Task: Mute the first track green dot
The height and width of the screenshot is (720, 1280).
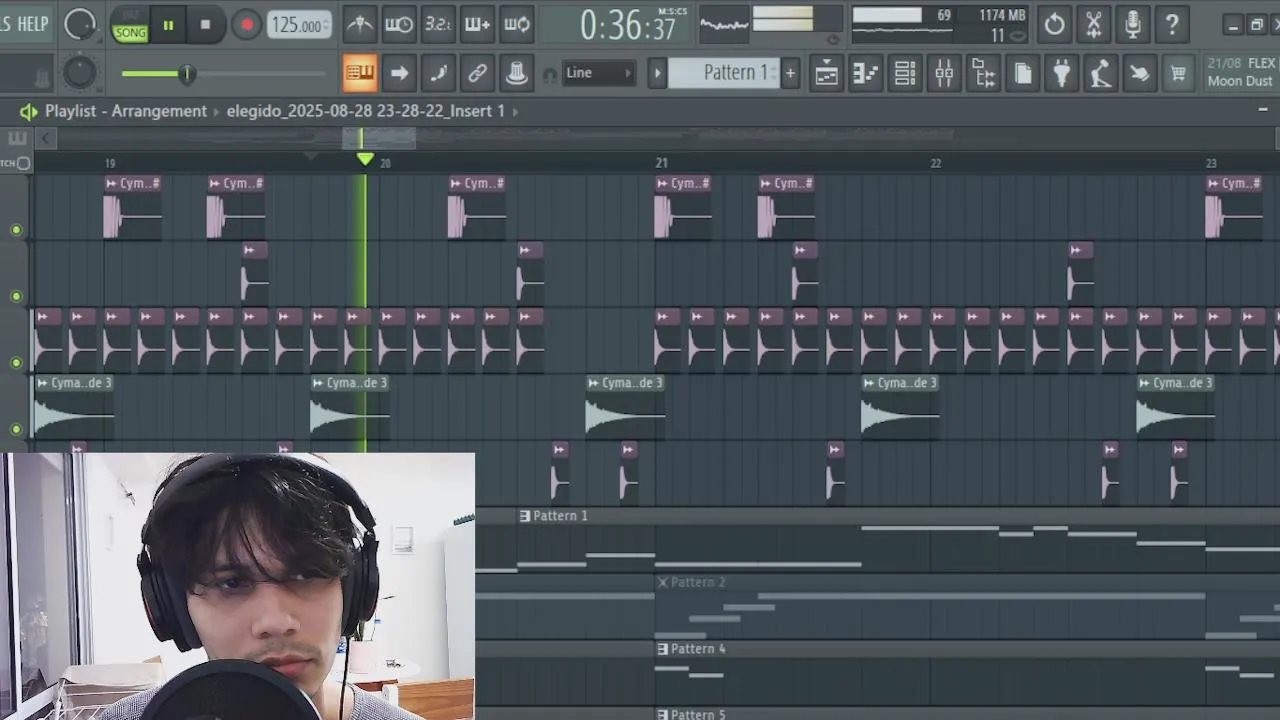Action: 16,230
